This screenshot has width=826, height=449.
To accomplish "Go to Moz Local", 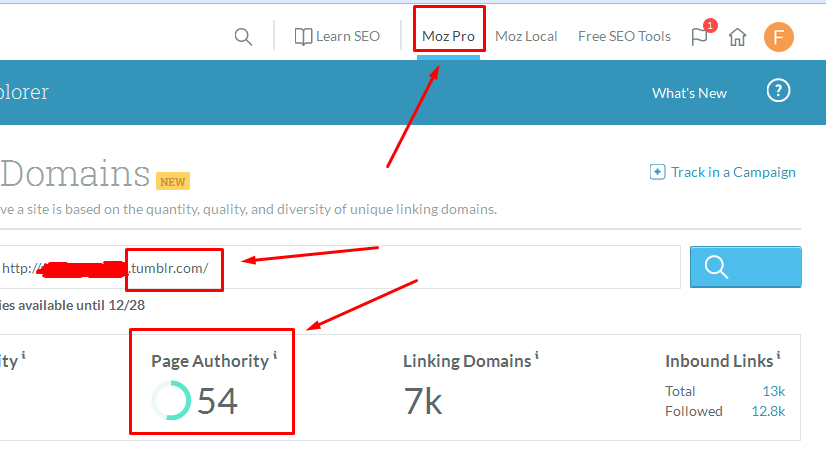I will pyautogui.click(x=526, y=37).
